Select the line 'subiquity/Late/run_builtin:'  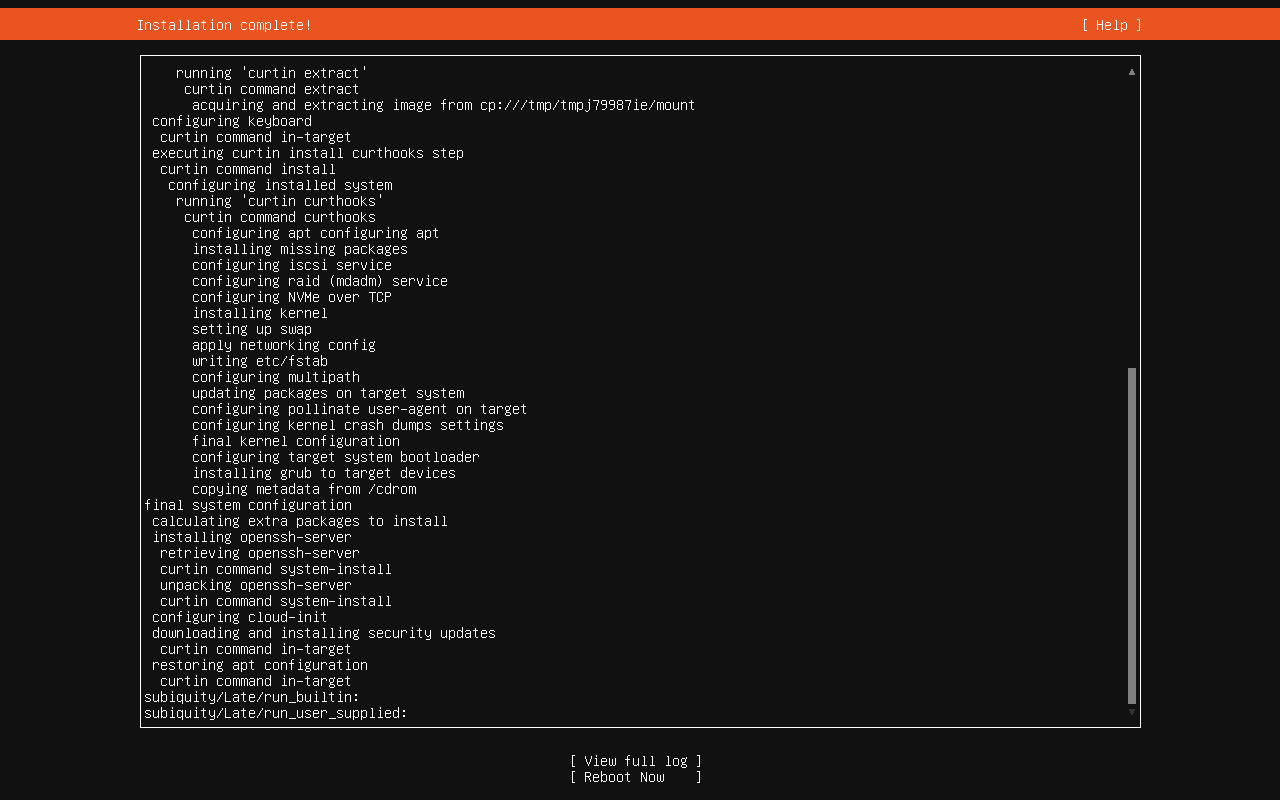[252, 697]
